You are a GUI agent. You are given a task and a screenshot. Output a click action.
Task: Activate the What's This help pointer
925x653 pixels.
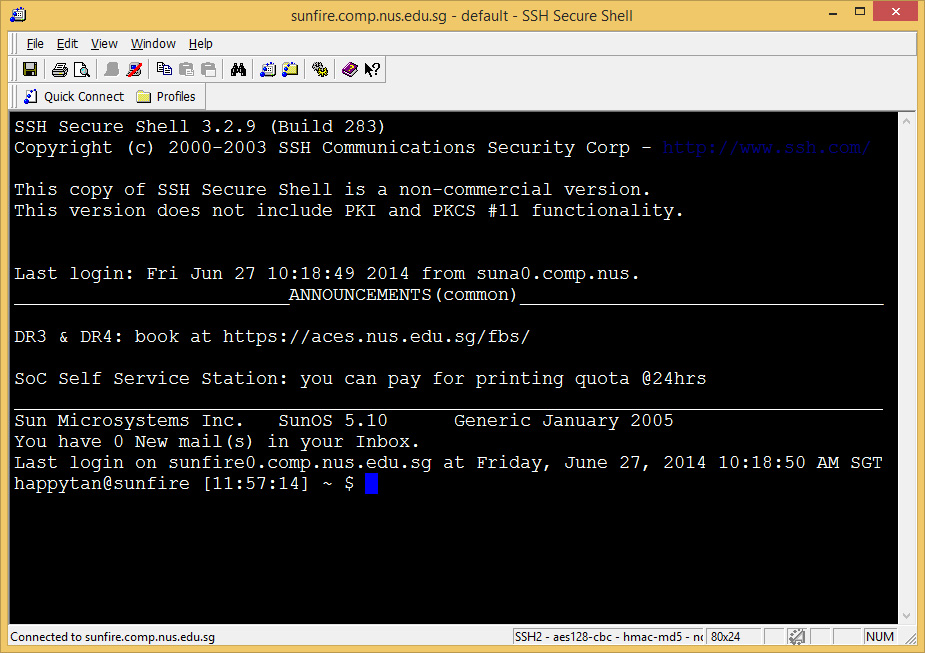372,70
